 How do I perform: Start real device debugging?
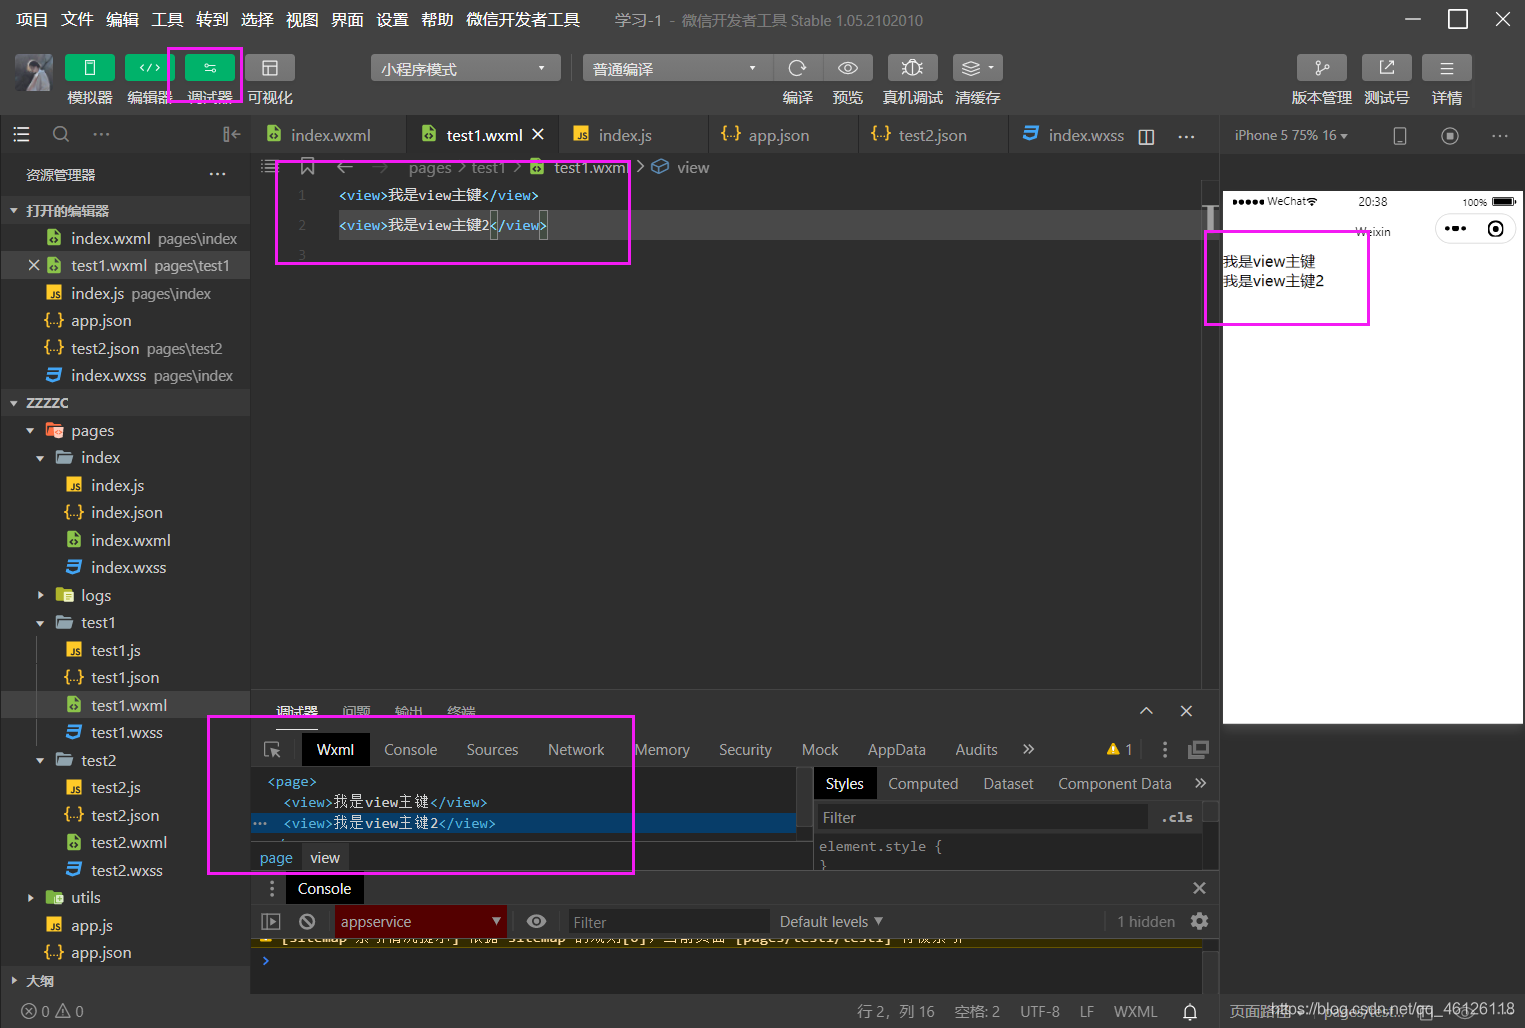(912, 68)
